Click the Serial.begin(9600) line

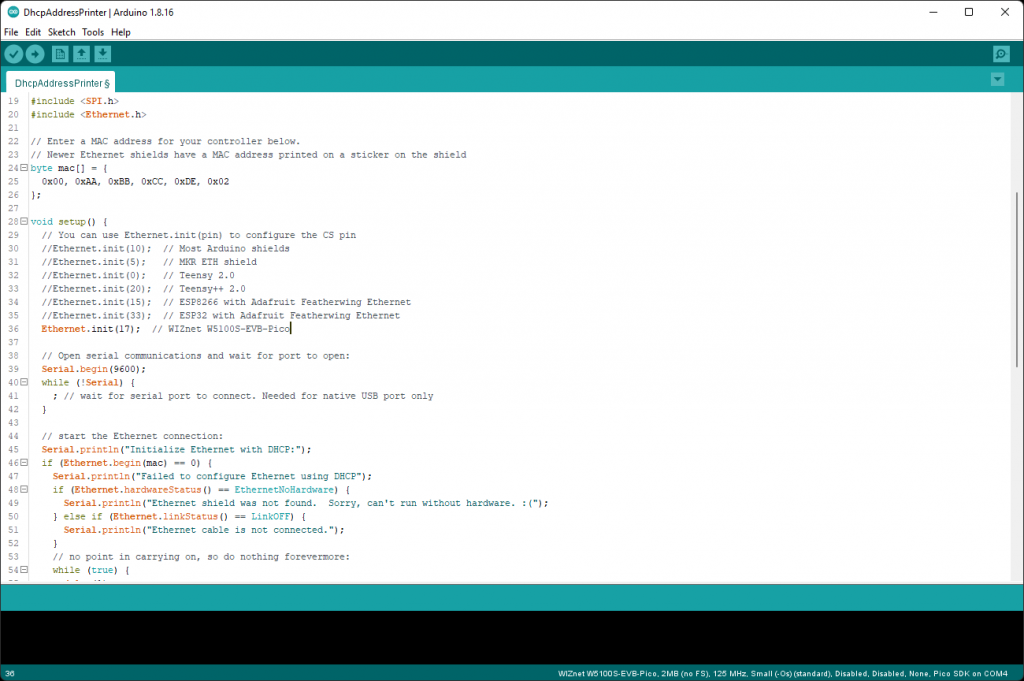point(93,369)
